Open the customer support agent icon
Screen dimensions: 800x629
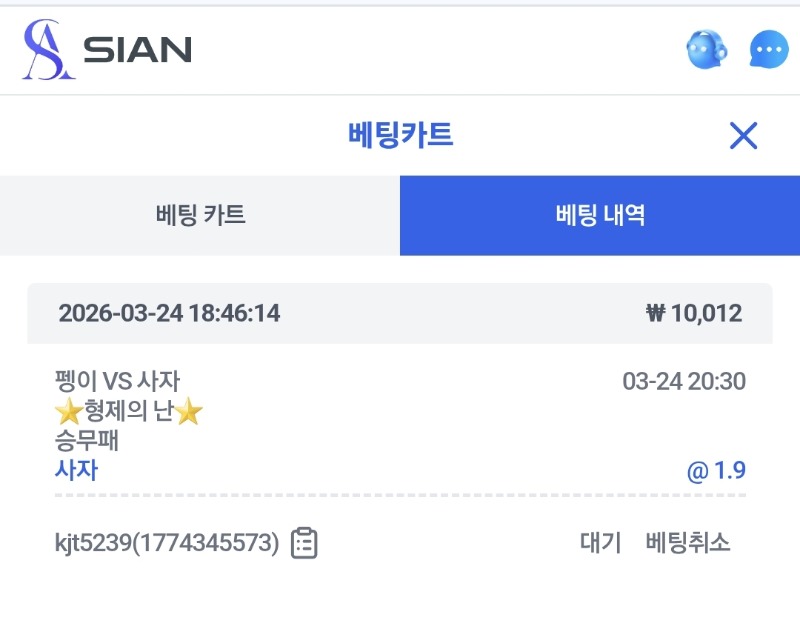[x=706, y=49]
